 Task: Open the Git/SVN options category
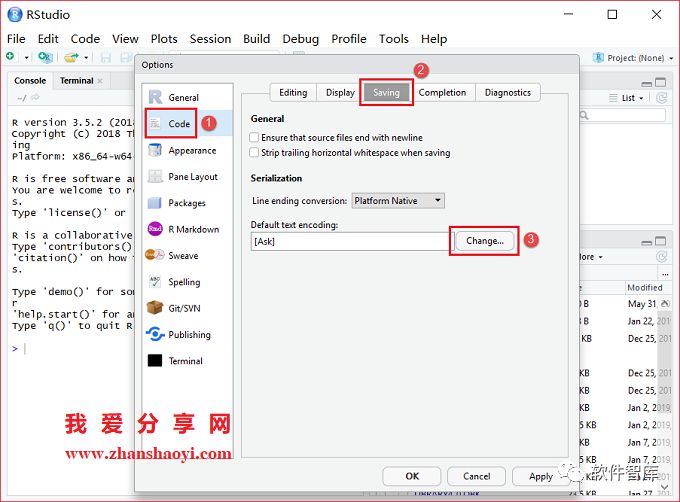[187, 308]
